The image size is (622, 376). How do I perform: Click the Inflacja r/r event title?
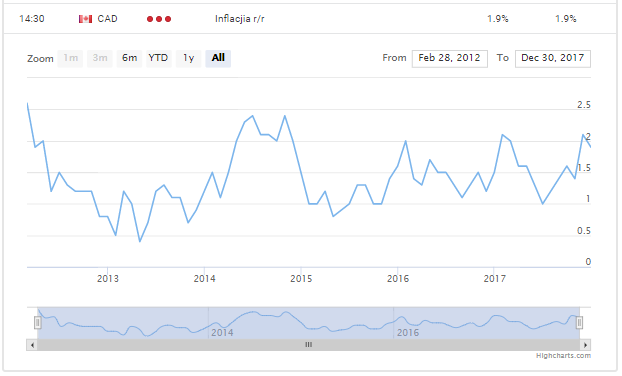(240, 19)
